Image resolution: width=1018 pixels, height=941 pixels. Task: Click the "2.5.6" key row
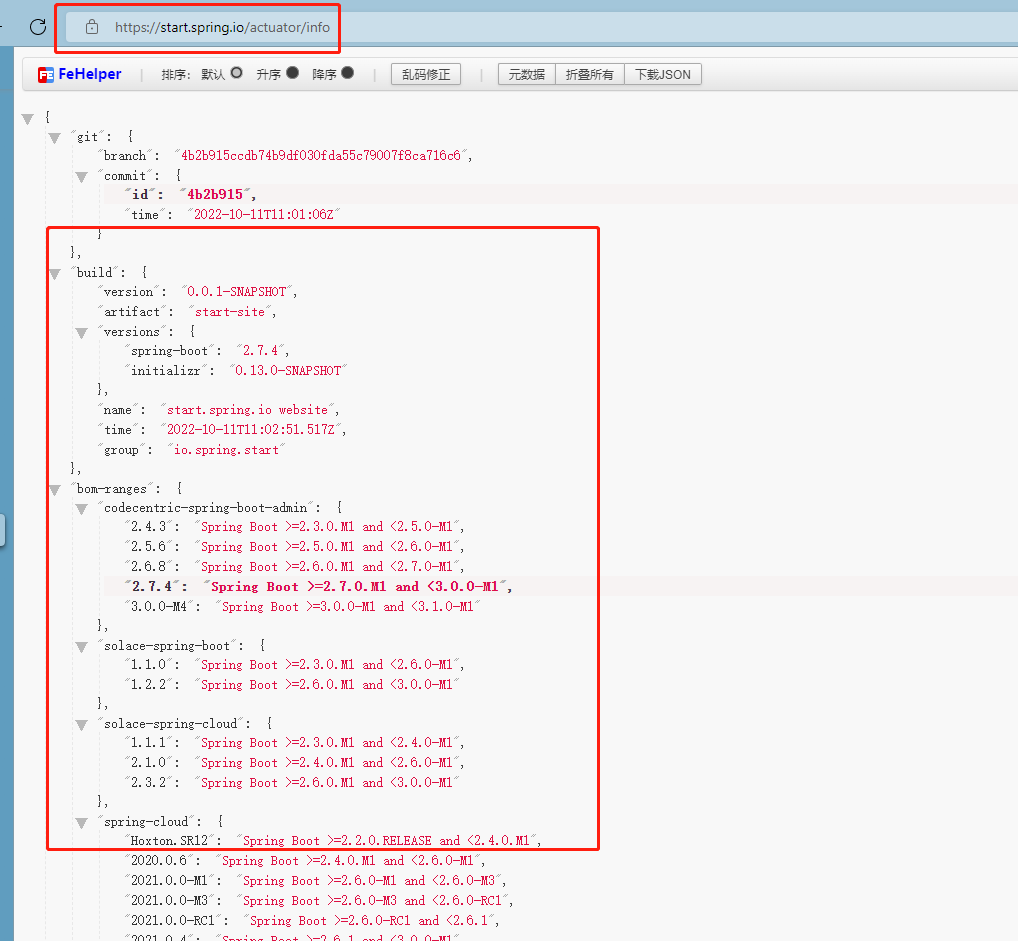pos(149,547)
